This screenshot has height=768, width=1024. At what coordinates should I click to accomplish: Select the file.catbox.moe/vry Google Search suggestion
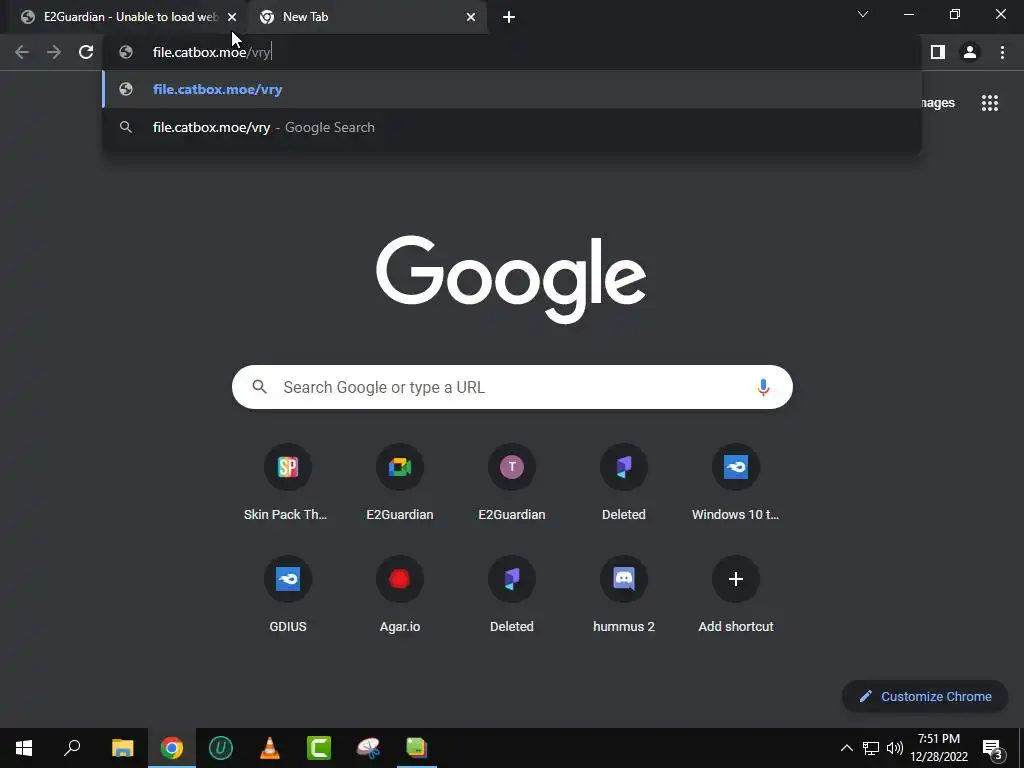click(x=512, y=127)
